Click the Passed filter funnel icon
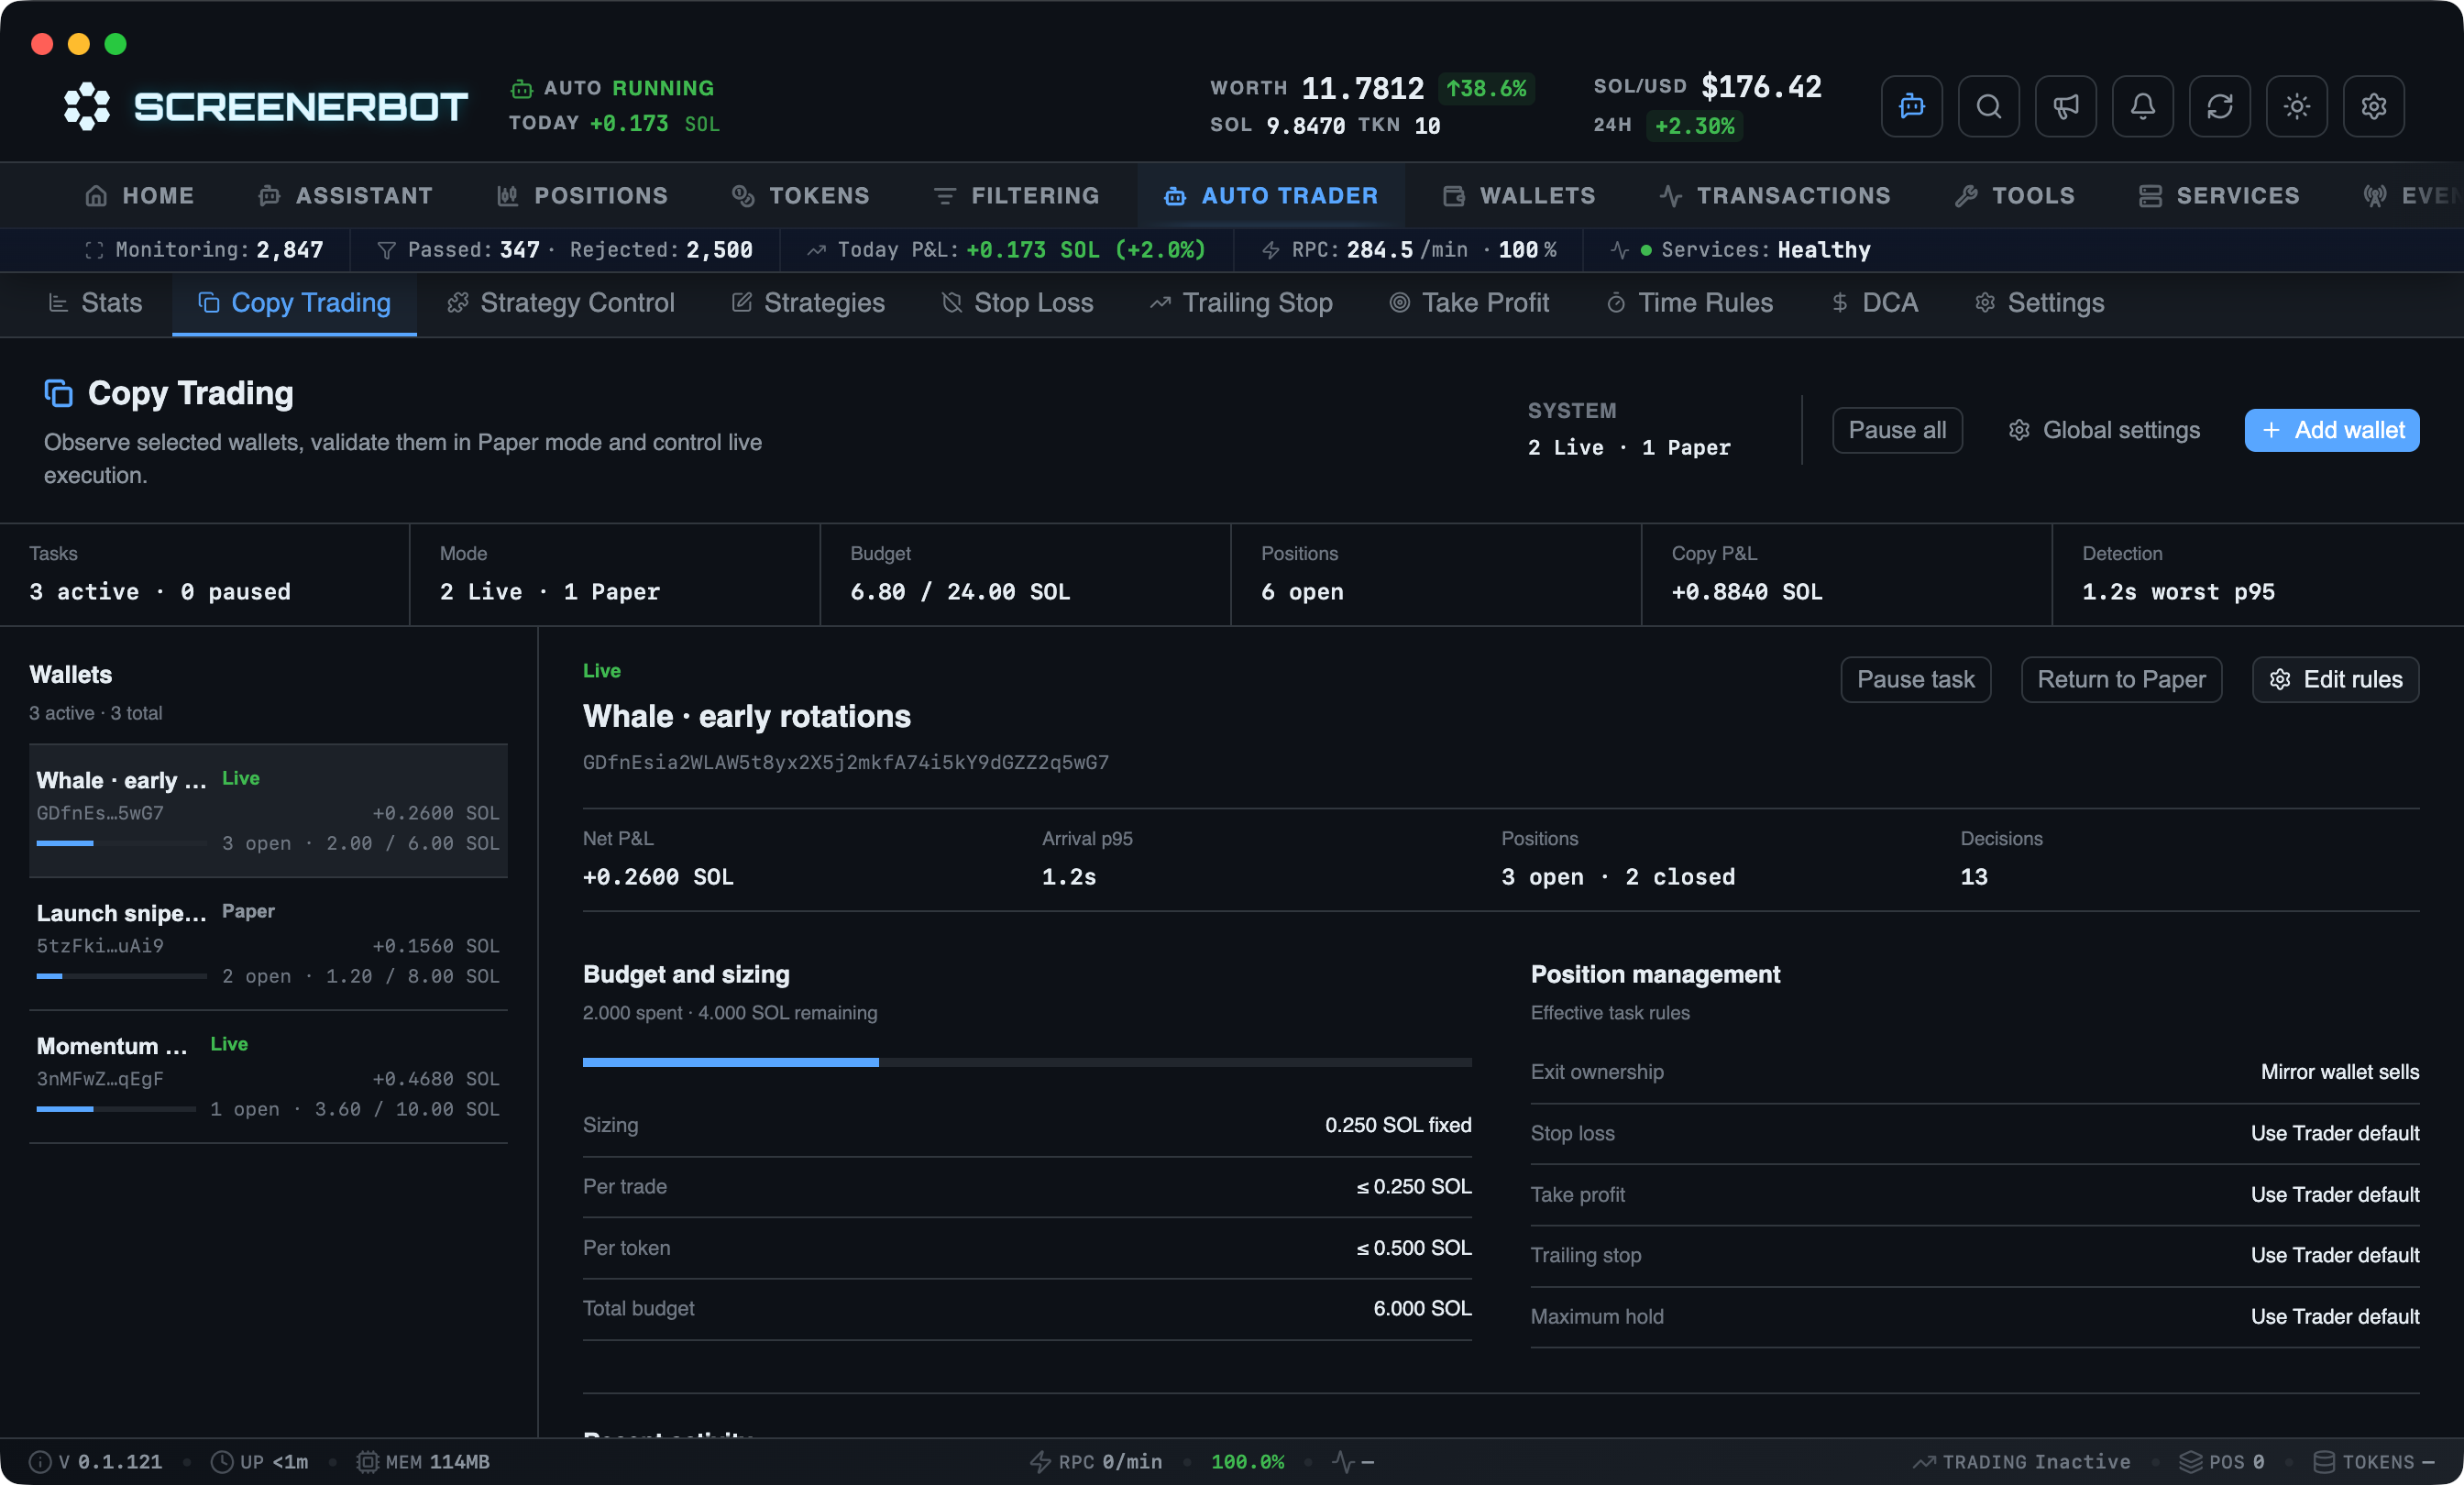Viewport: 2464px width, 1485px height. [386, 250]
